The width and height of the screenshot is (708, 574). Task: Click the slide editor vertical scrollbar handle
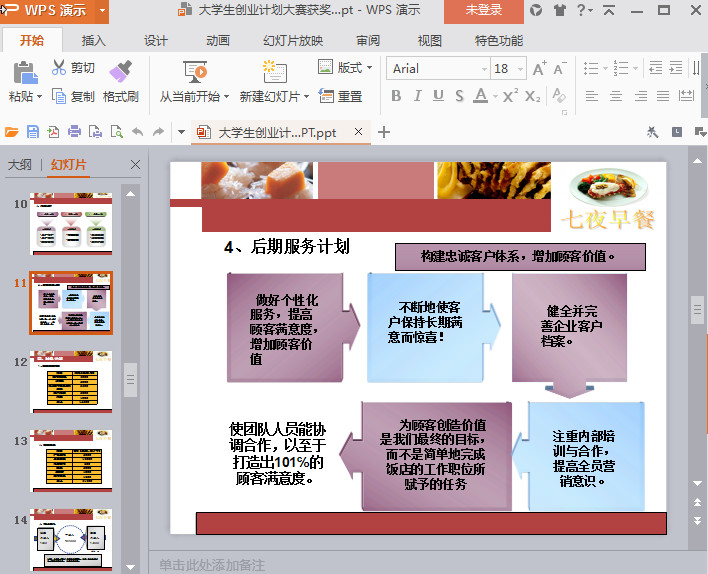tap(698, 310)
